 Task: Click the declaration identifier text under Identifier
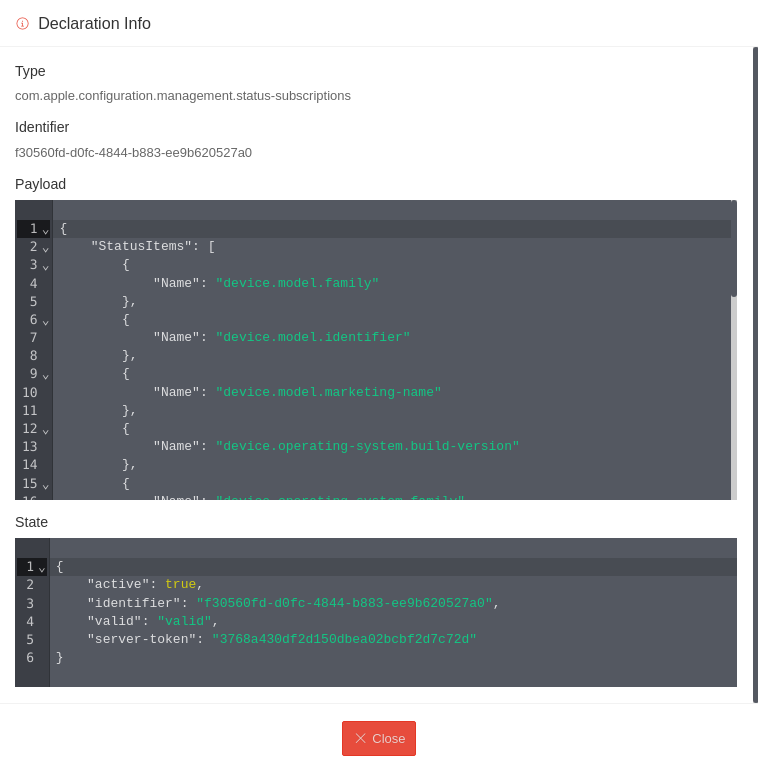pos(133,153)
